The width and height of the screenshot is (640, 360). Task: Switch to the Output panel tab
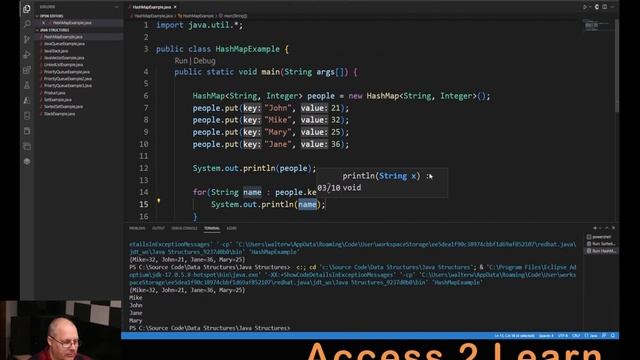(158, 228)
